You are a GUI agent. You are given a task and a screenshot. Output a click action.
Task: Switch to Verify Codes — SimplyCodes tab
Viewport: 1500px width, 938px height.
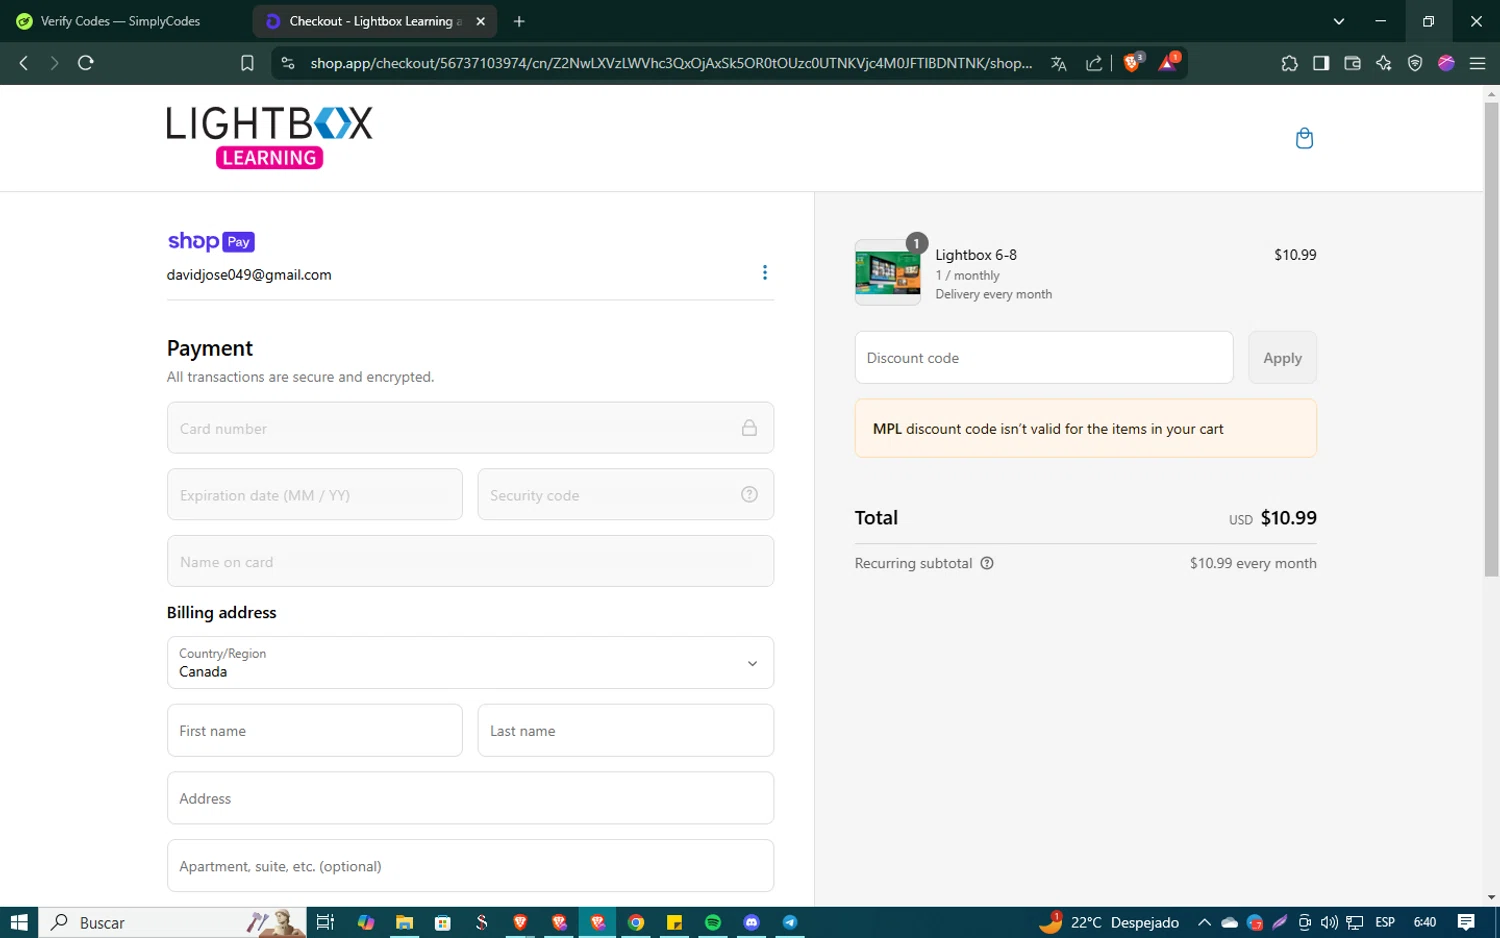[x=122, y=21]
